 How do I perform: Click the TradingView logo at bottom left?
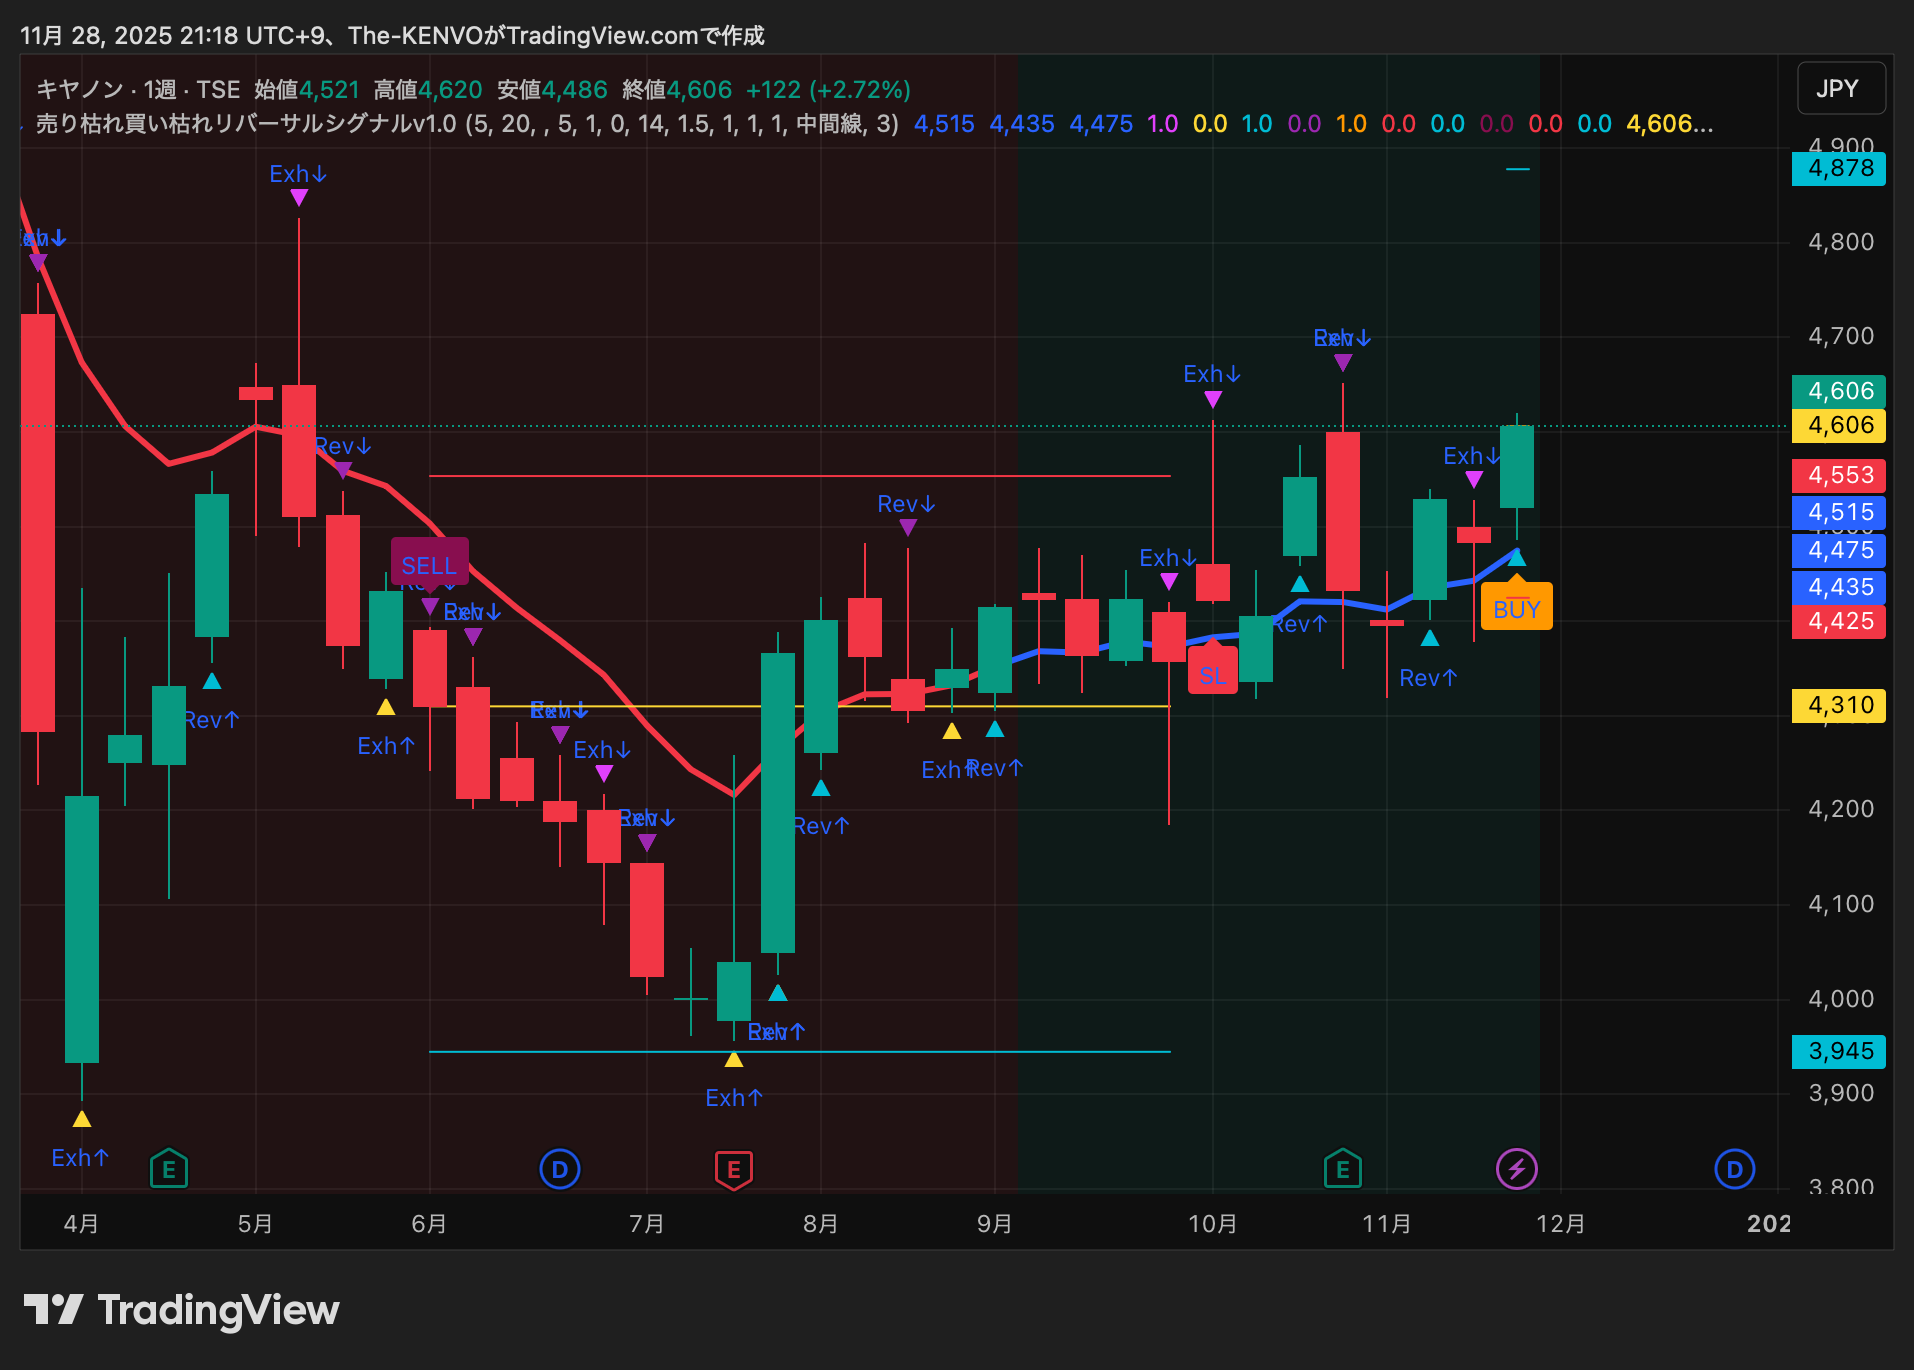tap(182, 1309)
